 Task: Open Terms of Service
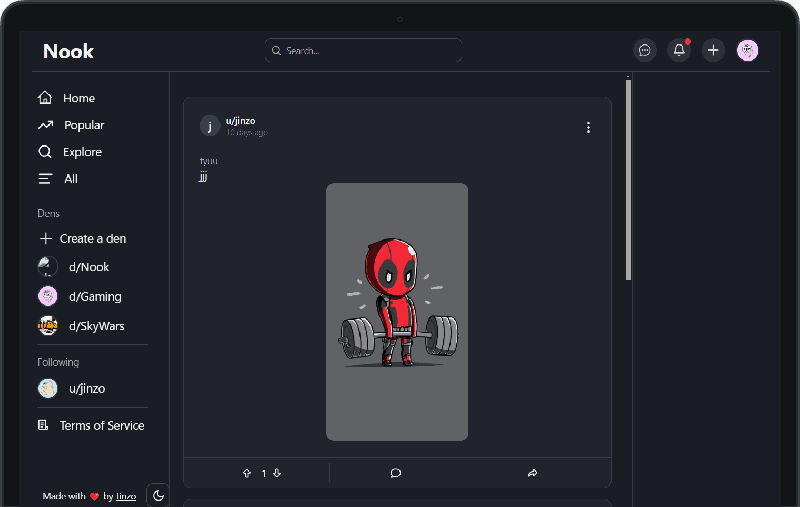[x=102, y=425]
